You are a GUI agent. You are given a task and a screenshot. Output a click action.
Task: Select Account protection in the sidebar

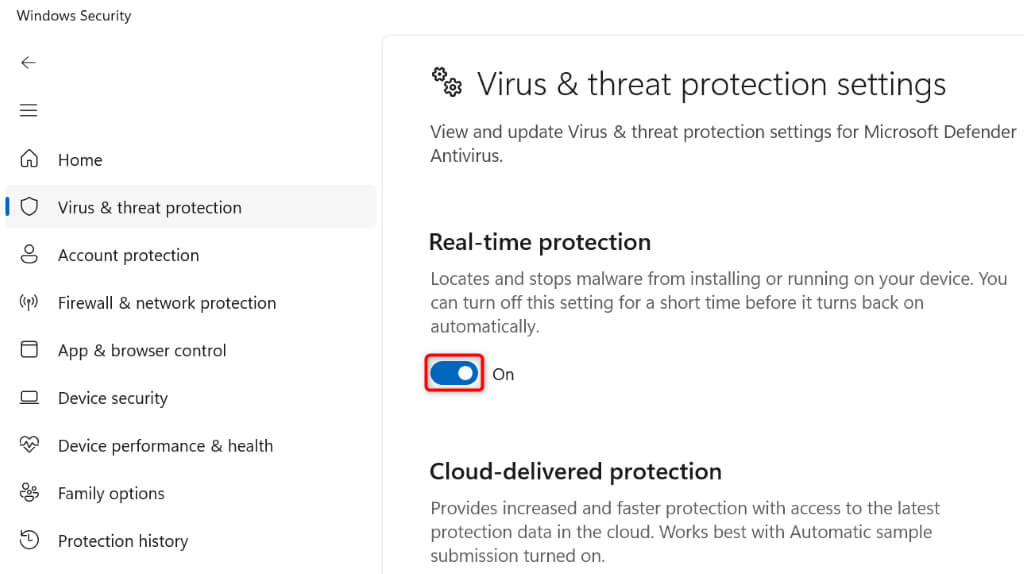128,255
